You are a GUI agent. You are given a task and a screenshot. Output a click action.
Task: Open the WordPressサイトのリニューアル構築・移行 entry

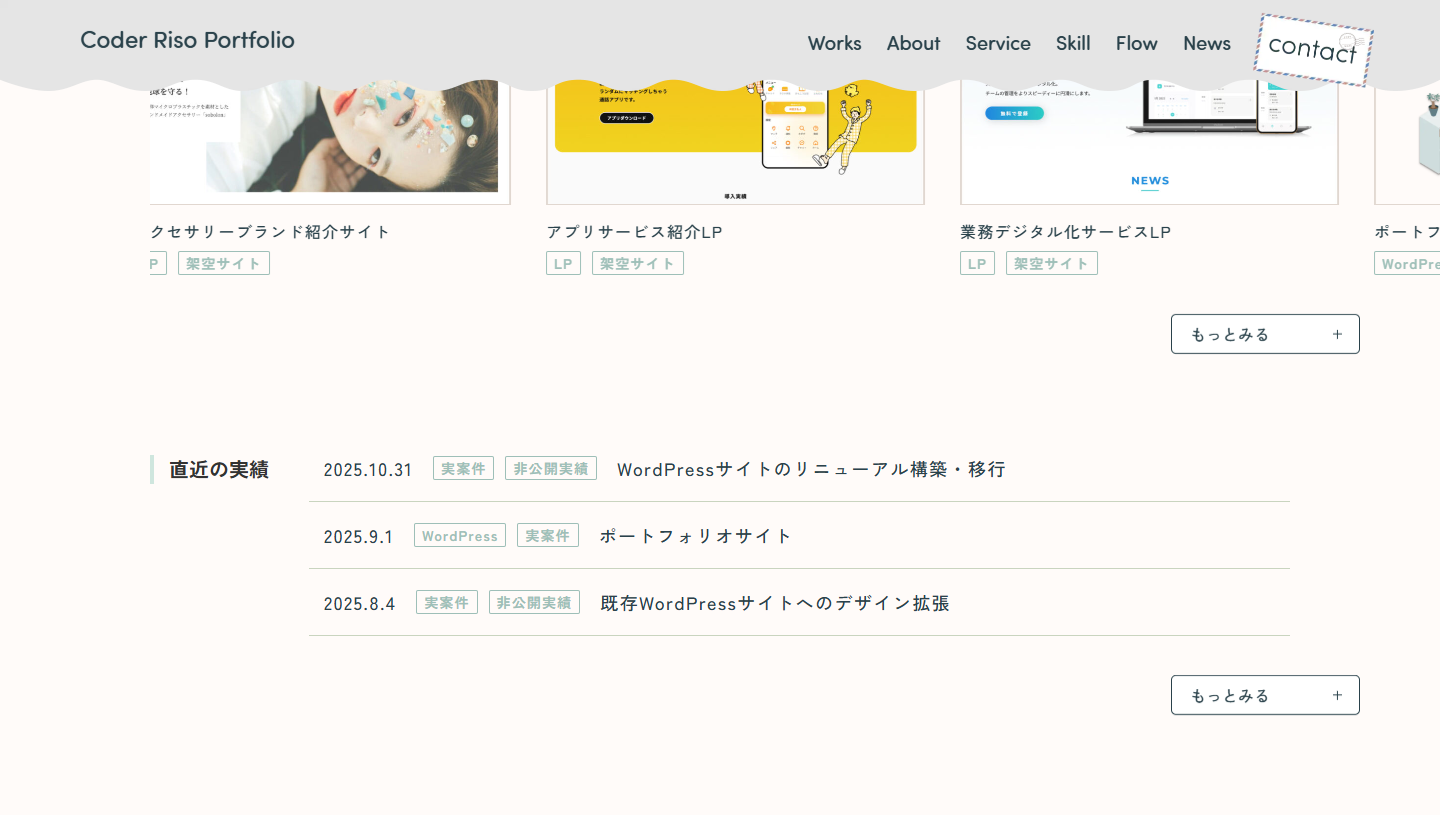click(812, 468)
